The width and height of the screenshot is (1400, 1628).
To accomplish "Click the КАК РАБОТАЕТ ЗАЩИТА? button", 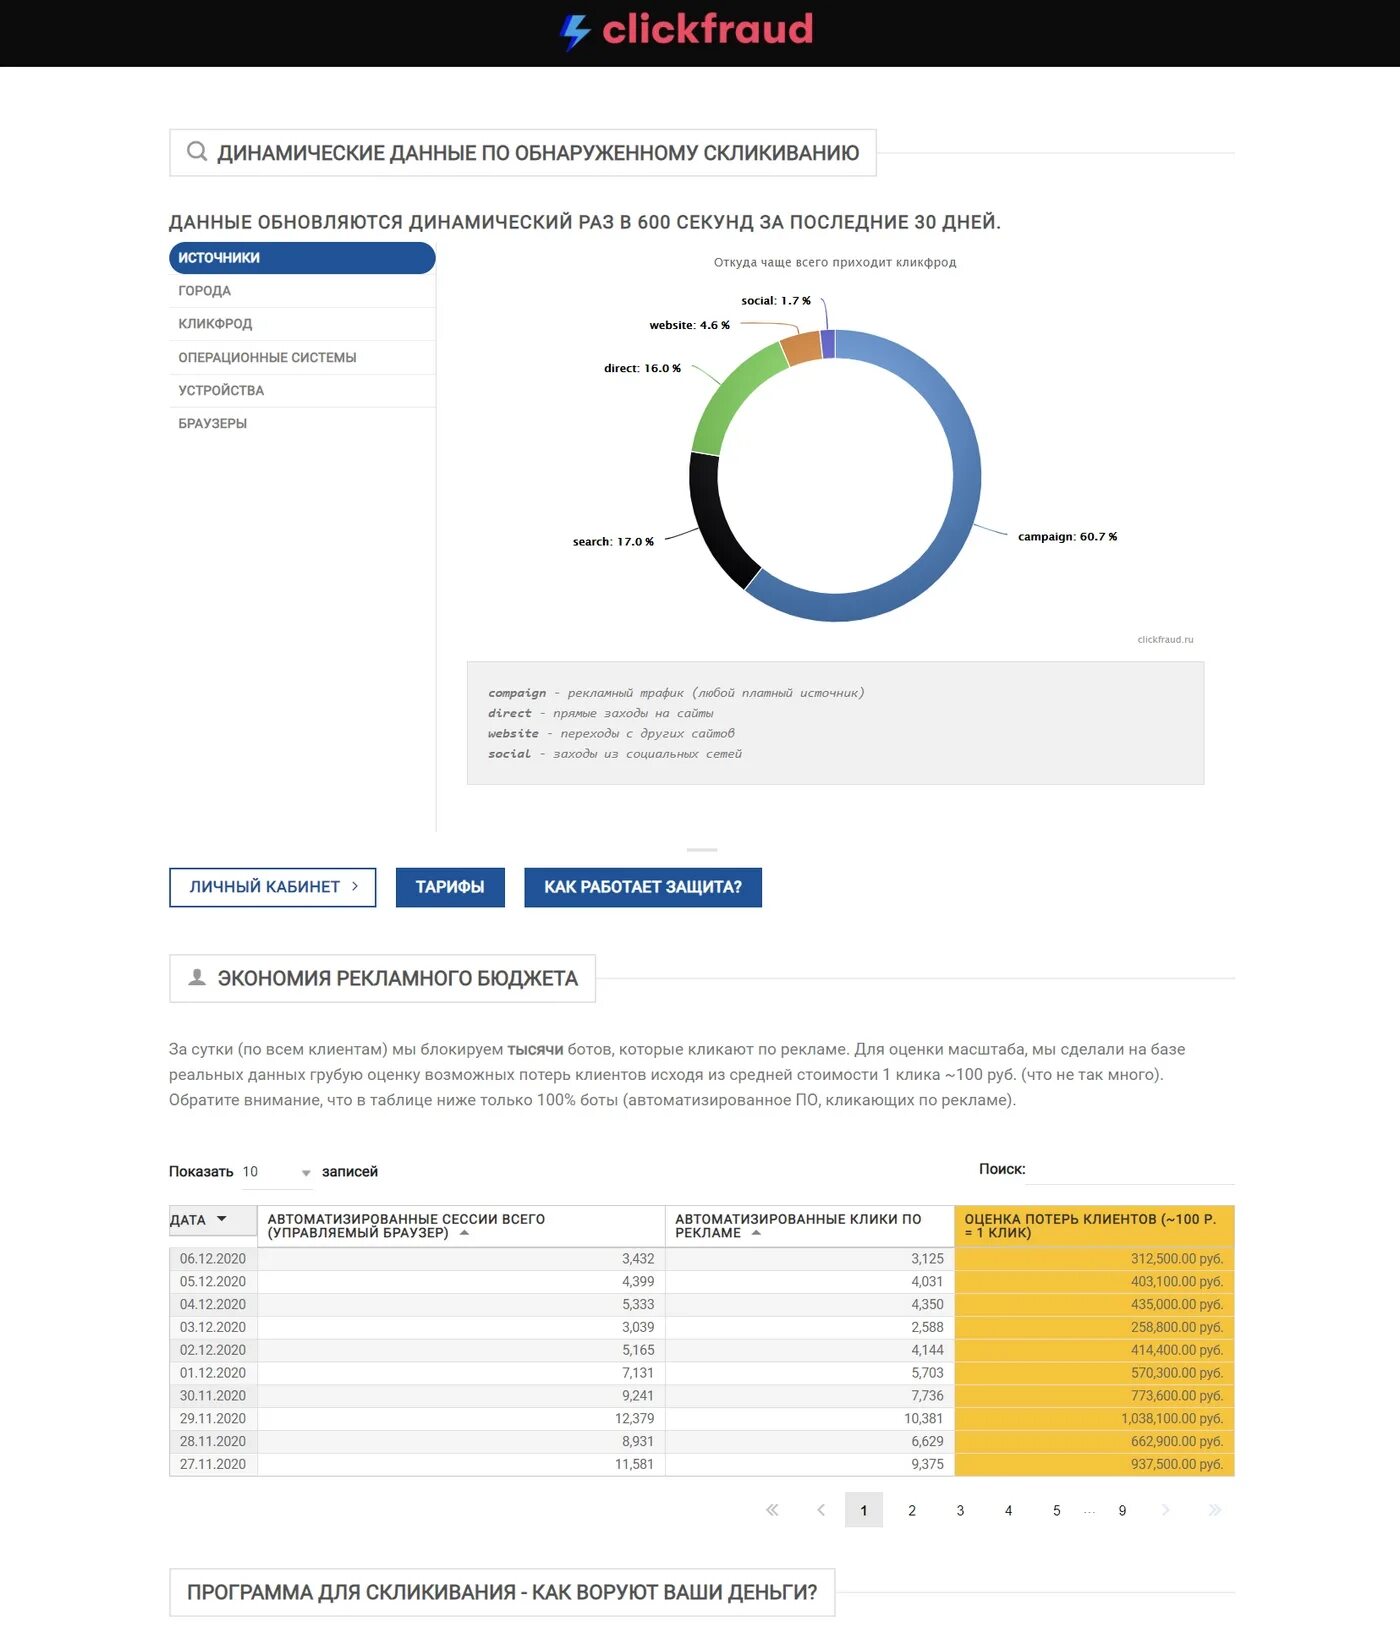I will 643,887.
